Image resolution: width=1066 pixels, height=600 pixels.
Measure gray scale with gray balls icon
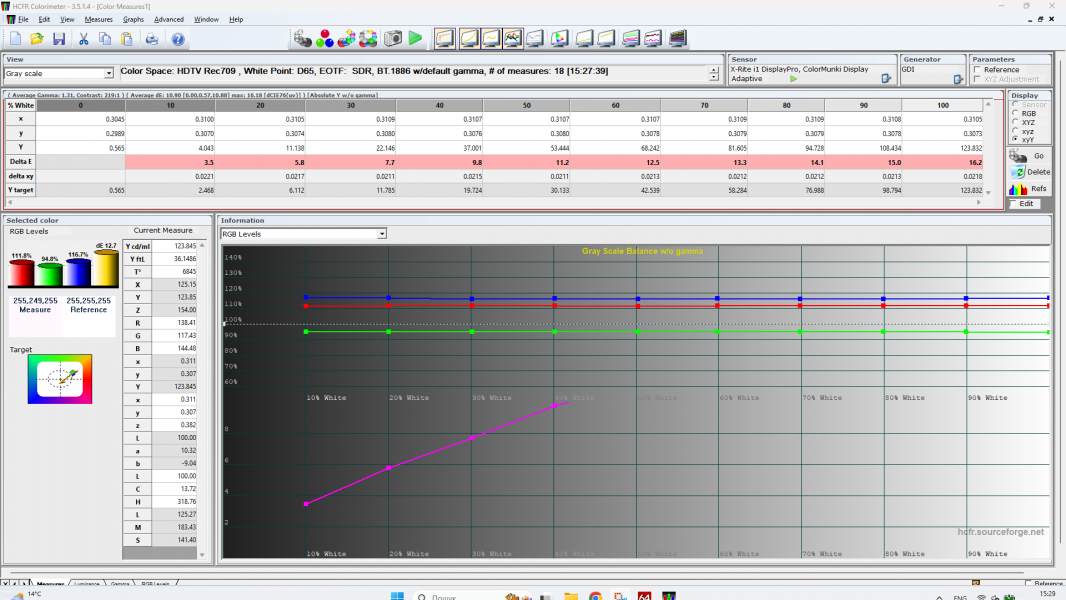click(303, 38)
